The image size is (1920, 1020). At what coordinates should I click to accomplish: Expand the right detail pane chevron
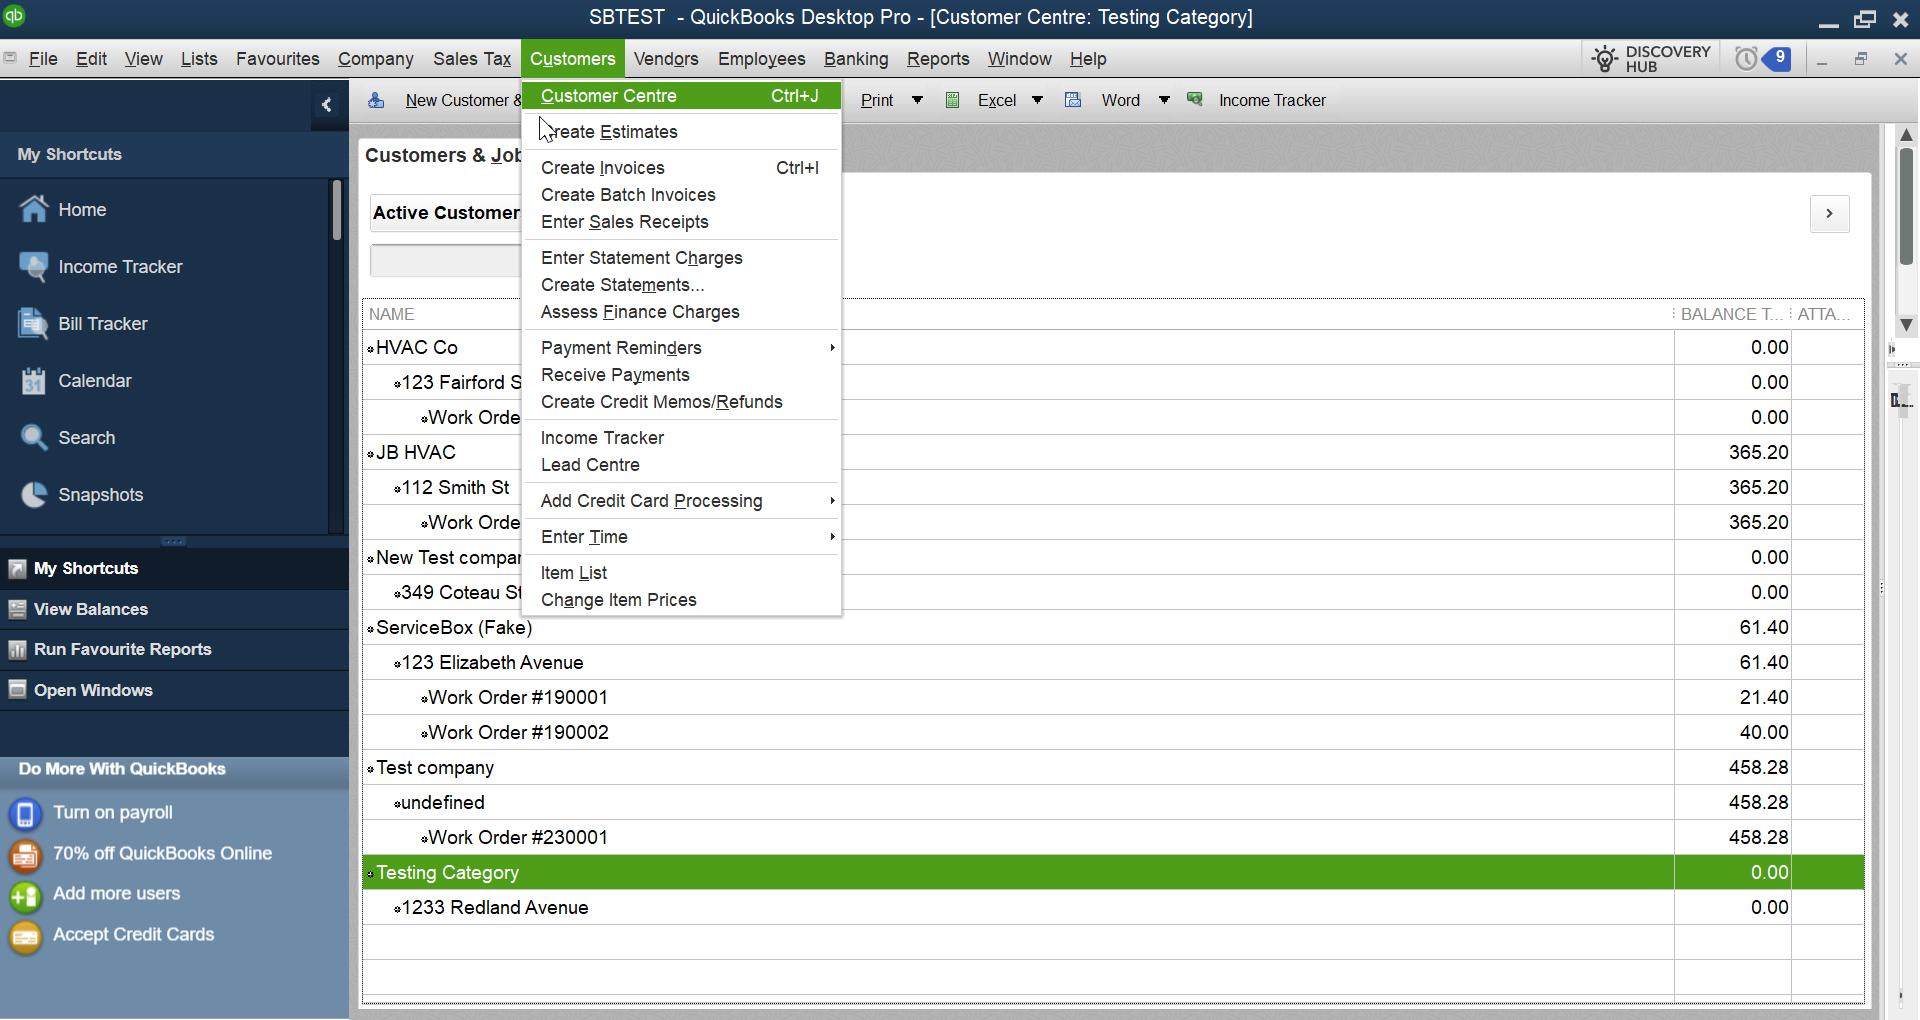[1829, 213]
